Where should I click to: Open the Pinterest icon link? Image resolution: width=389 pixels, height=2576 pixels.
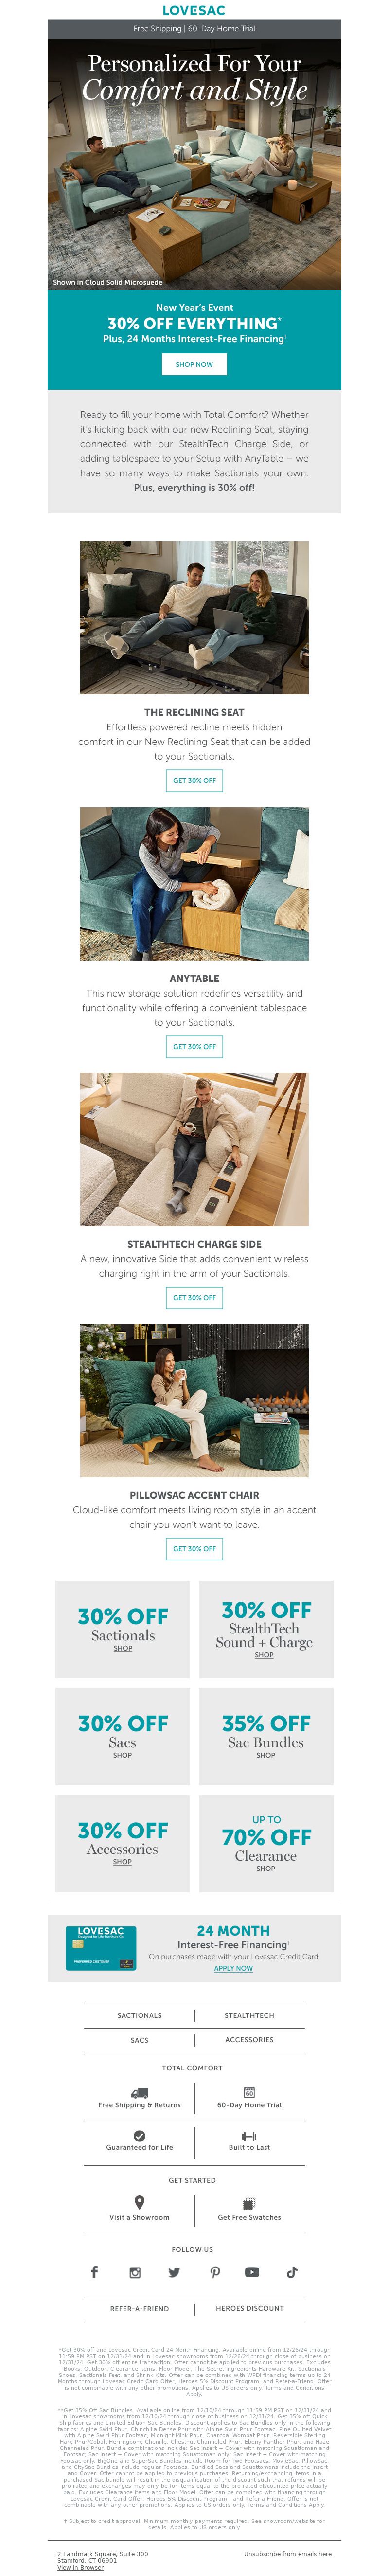[x=215, y=2273]
